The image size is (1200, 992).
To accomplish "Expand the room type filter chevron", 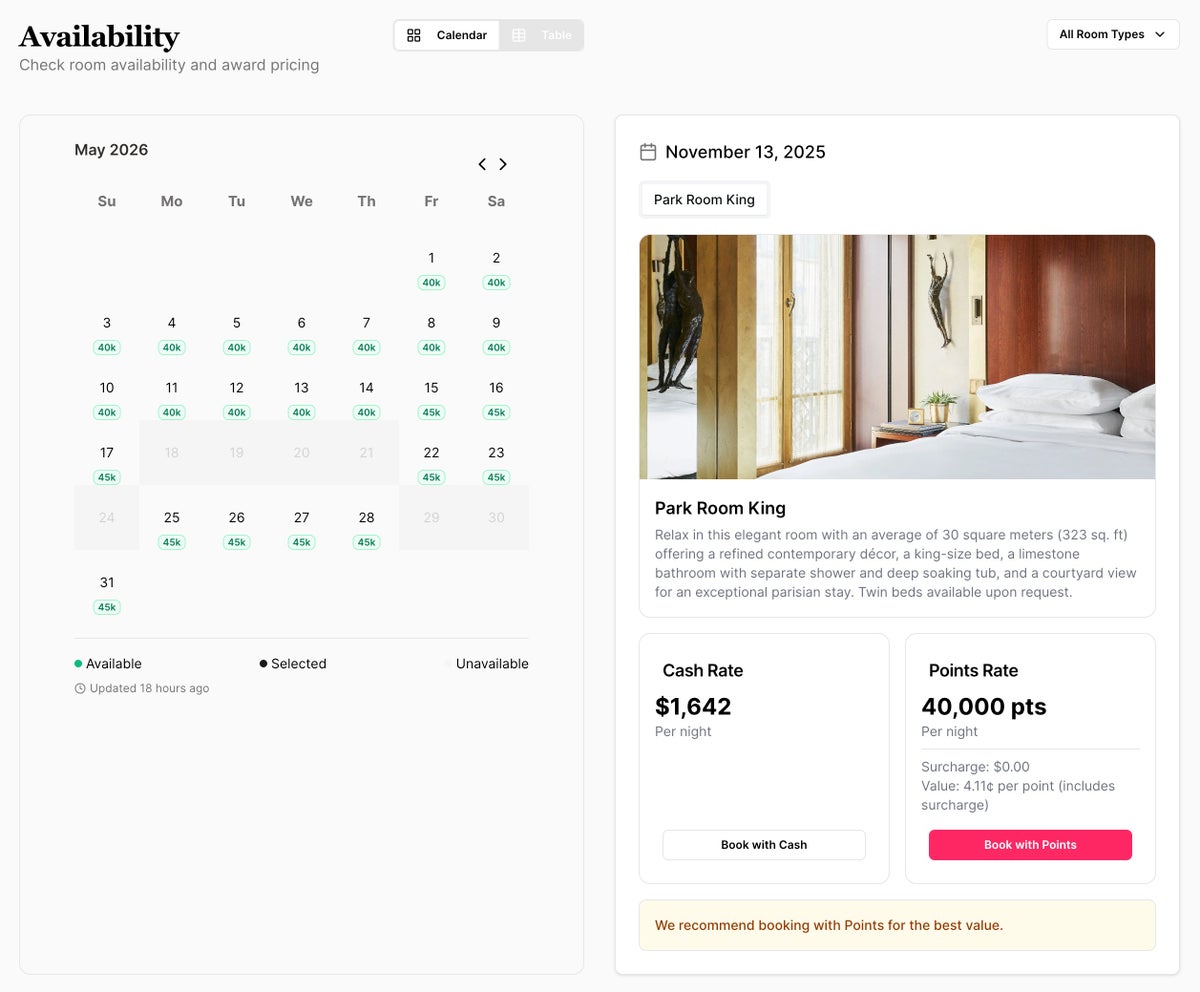I will [x=1159, y=34].
